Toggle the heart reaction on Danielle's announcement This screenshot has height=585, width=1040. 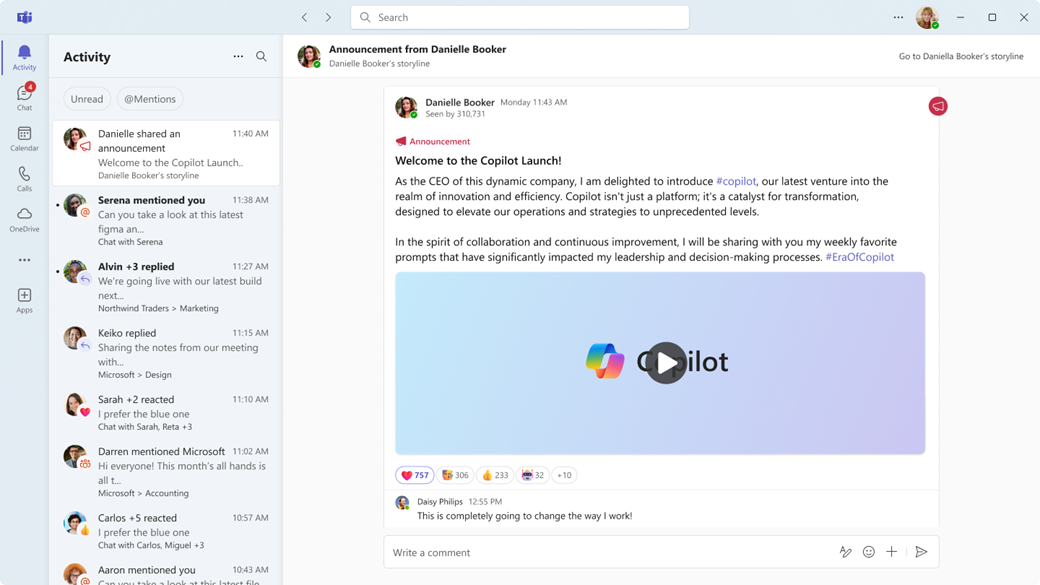tap(414, 474)
